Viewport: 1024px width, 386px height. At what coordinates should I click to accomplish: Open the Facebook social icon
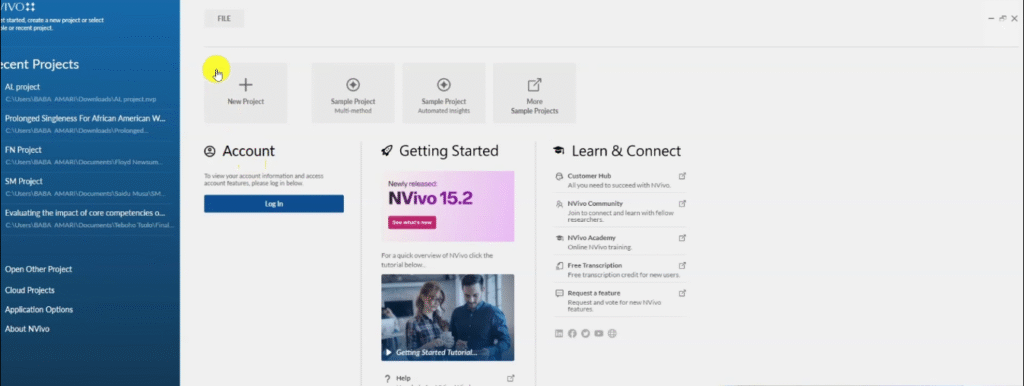pos(572,333)
